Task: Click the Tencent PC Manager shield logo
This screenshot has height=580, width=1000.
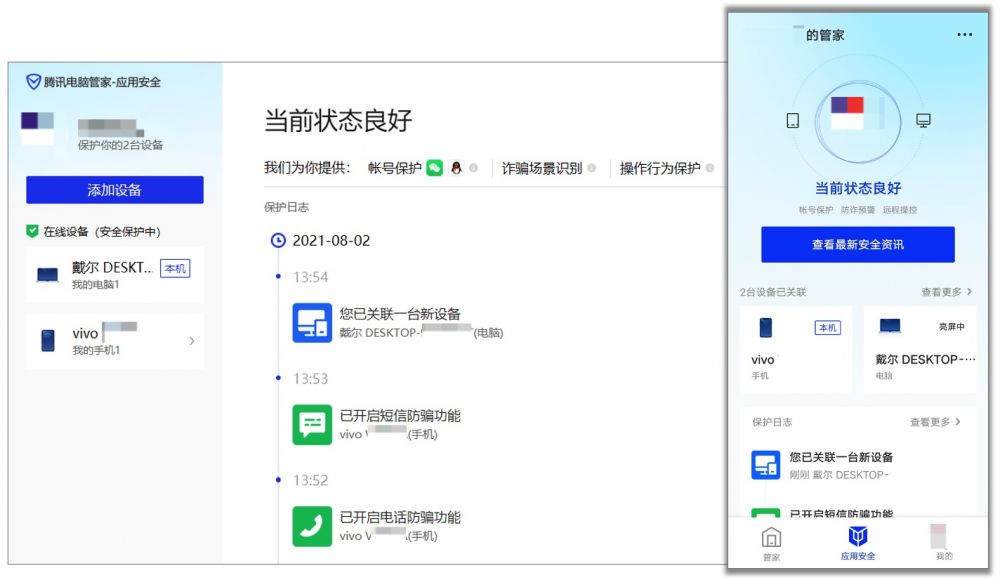Action: click(x=33, y=82)
